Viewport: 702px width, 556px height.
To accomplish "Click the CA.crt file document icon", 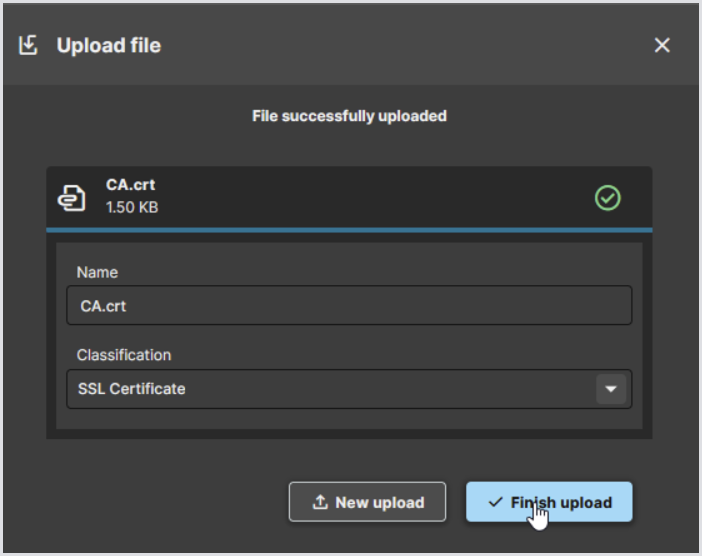I will pos(72,197).
